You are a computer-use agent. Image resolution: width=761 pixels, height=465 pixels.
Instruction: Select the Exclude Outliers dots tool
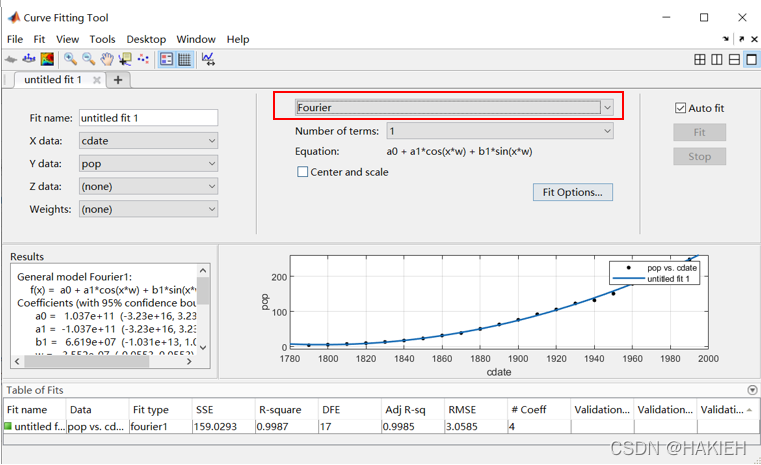coord(143,59)
